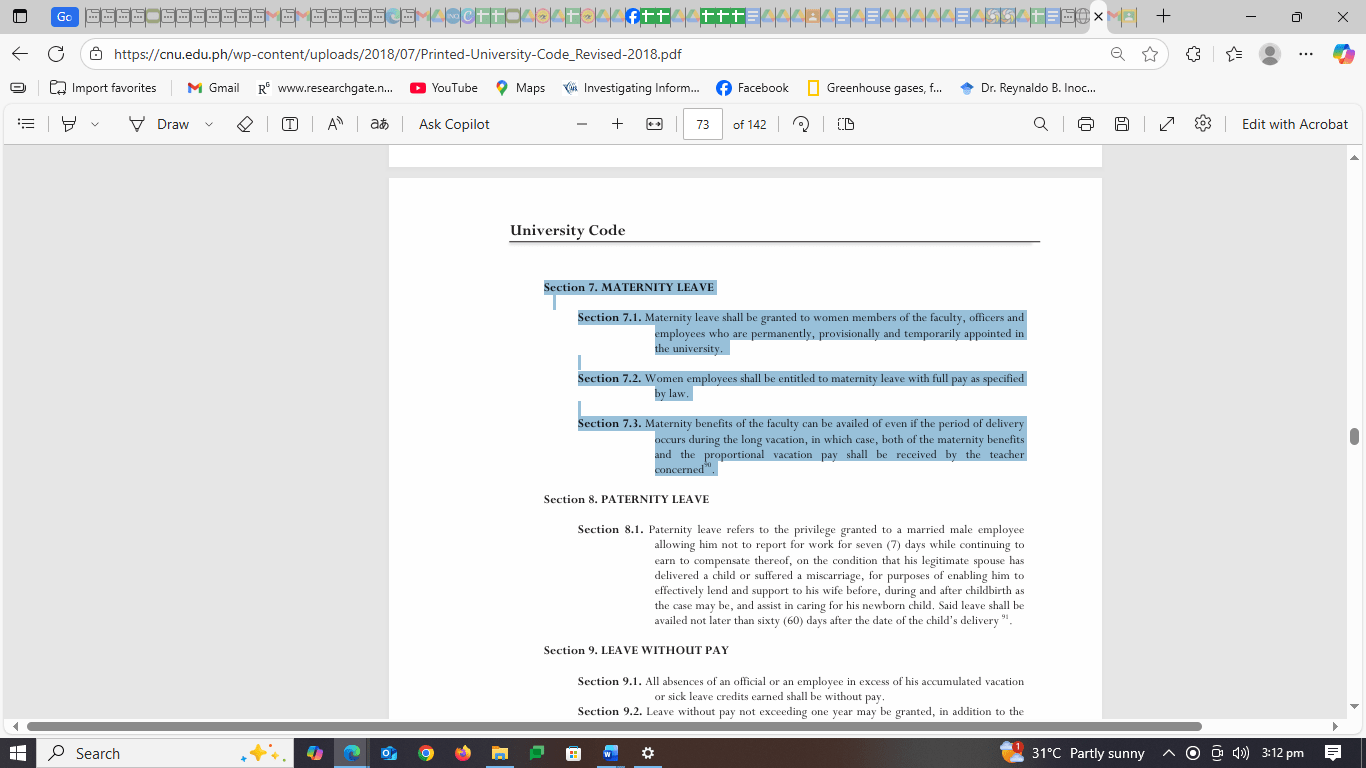The width and height of the screenshot is (1366, 768).
Task: Print the PDF document
Action: [1086, 124]
